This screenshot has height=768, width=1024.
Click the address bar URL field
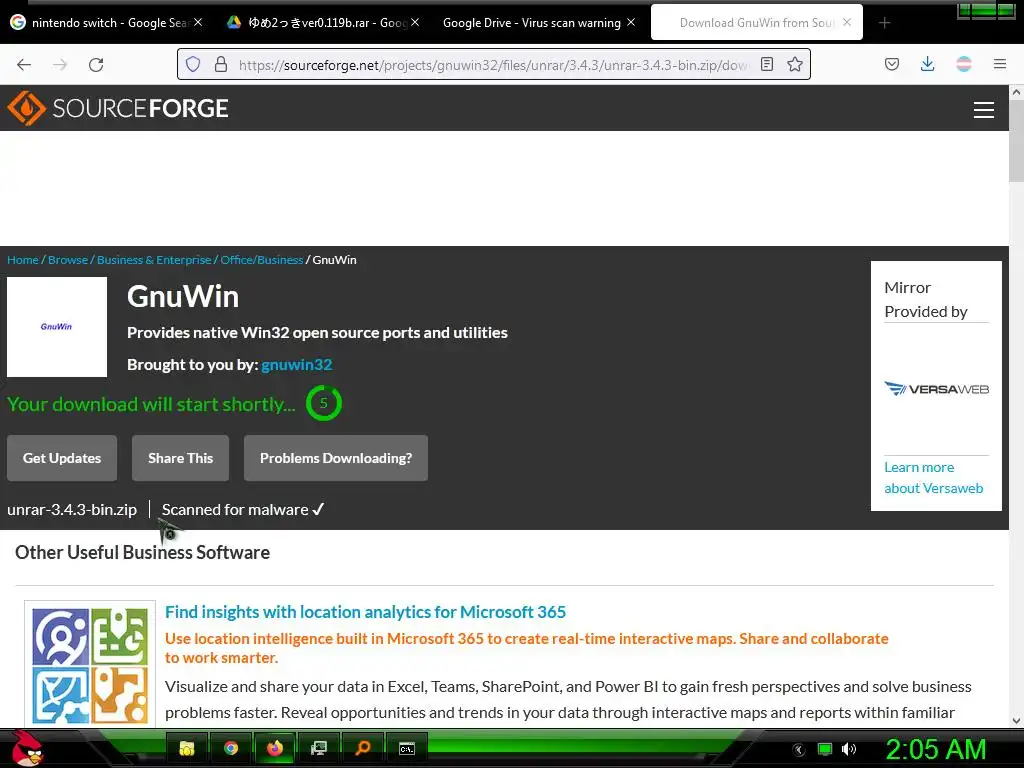[x=493, y=64]
